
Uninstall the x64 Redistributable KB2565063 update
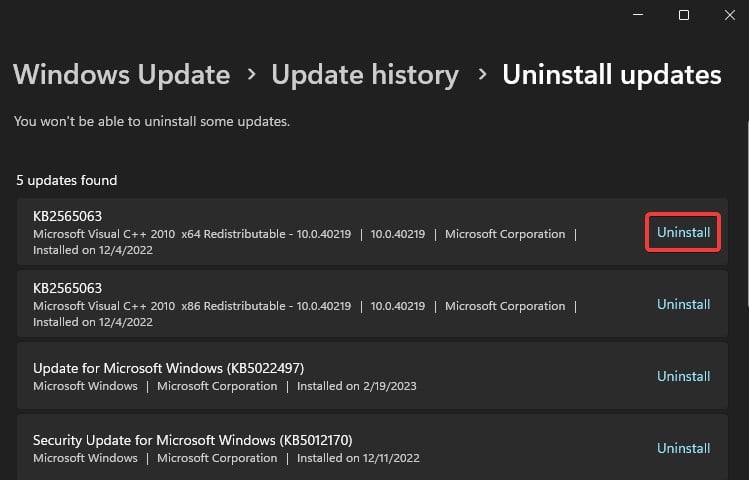[684, 232]
